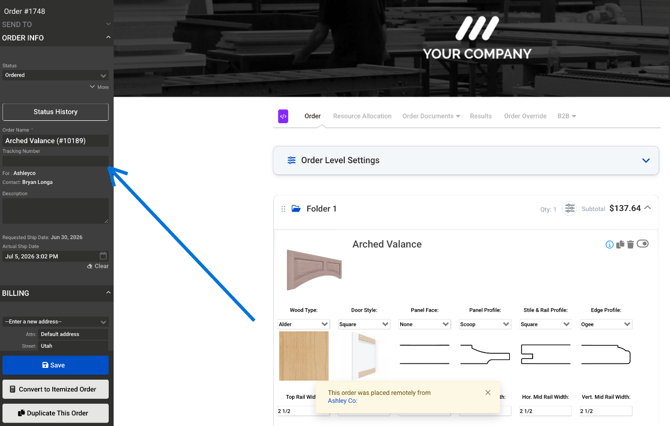Open the Order Documents menu
The width and height of the screenshot is (670, 426).
click(431, 116)
